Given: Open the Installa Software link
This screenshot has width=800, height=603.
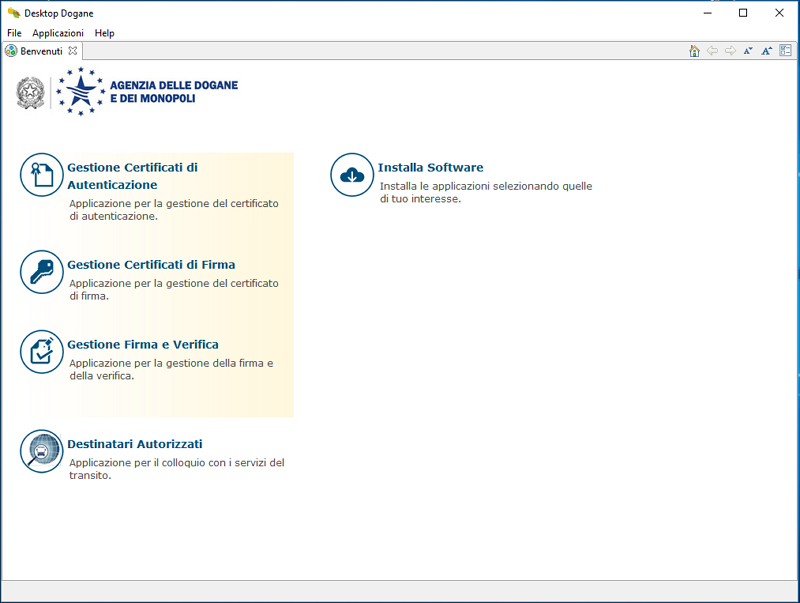Looking at the screenshot, I should tap(430, 168).
